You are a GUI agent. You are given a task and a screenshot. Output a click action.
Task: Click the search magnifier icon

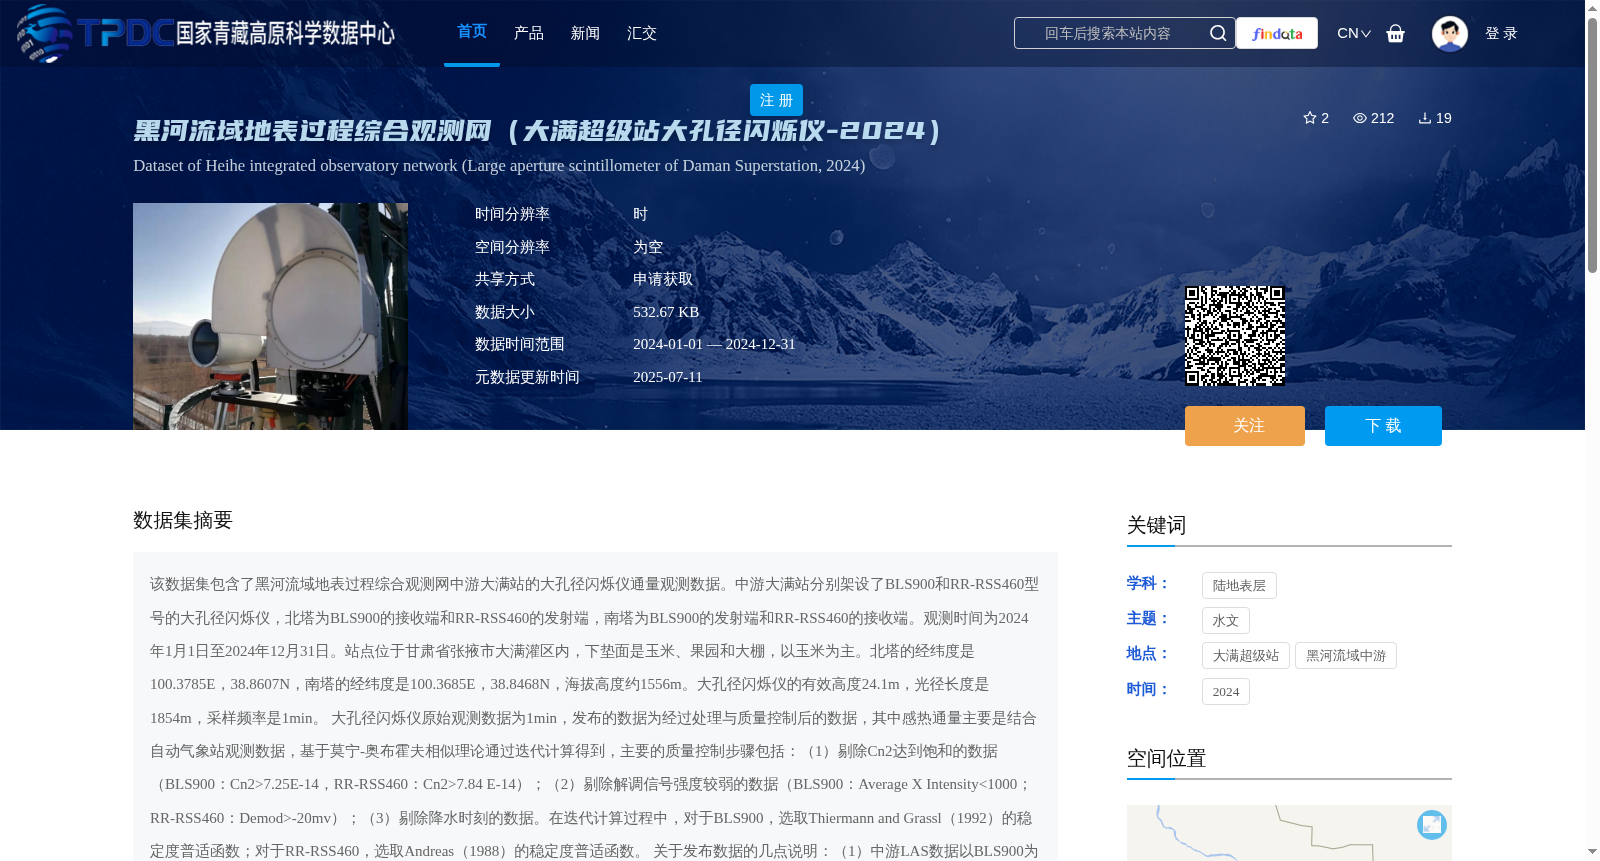pyautogui.click(x=1217, y=33)
